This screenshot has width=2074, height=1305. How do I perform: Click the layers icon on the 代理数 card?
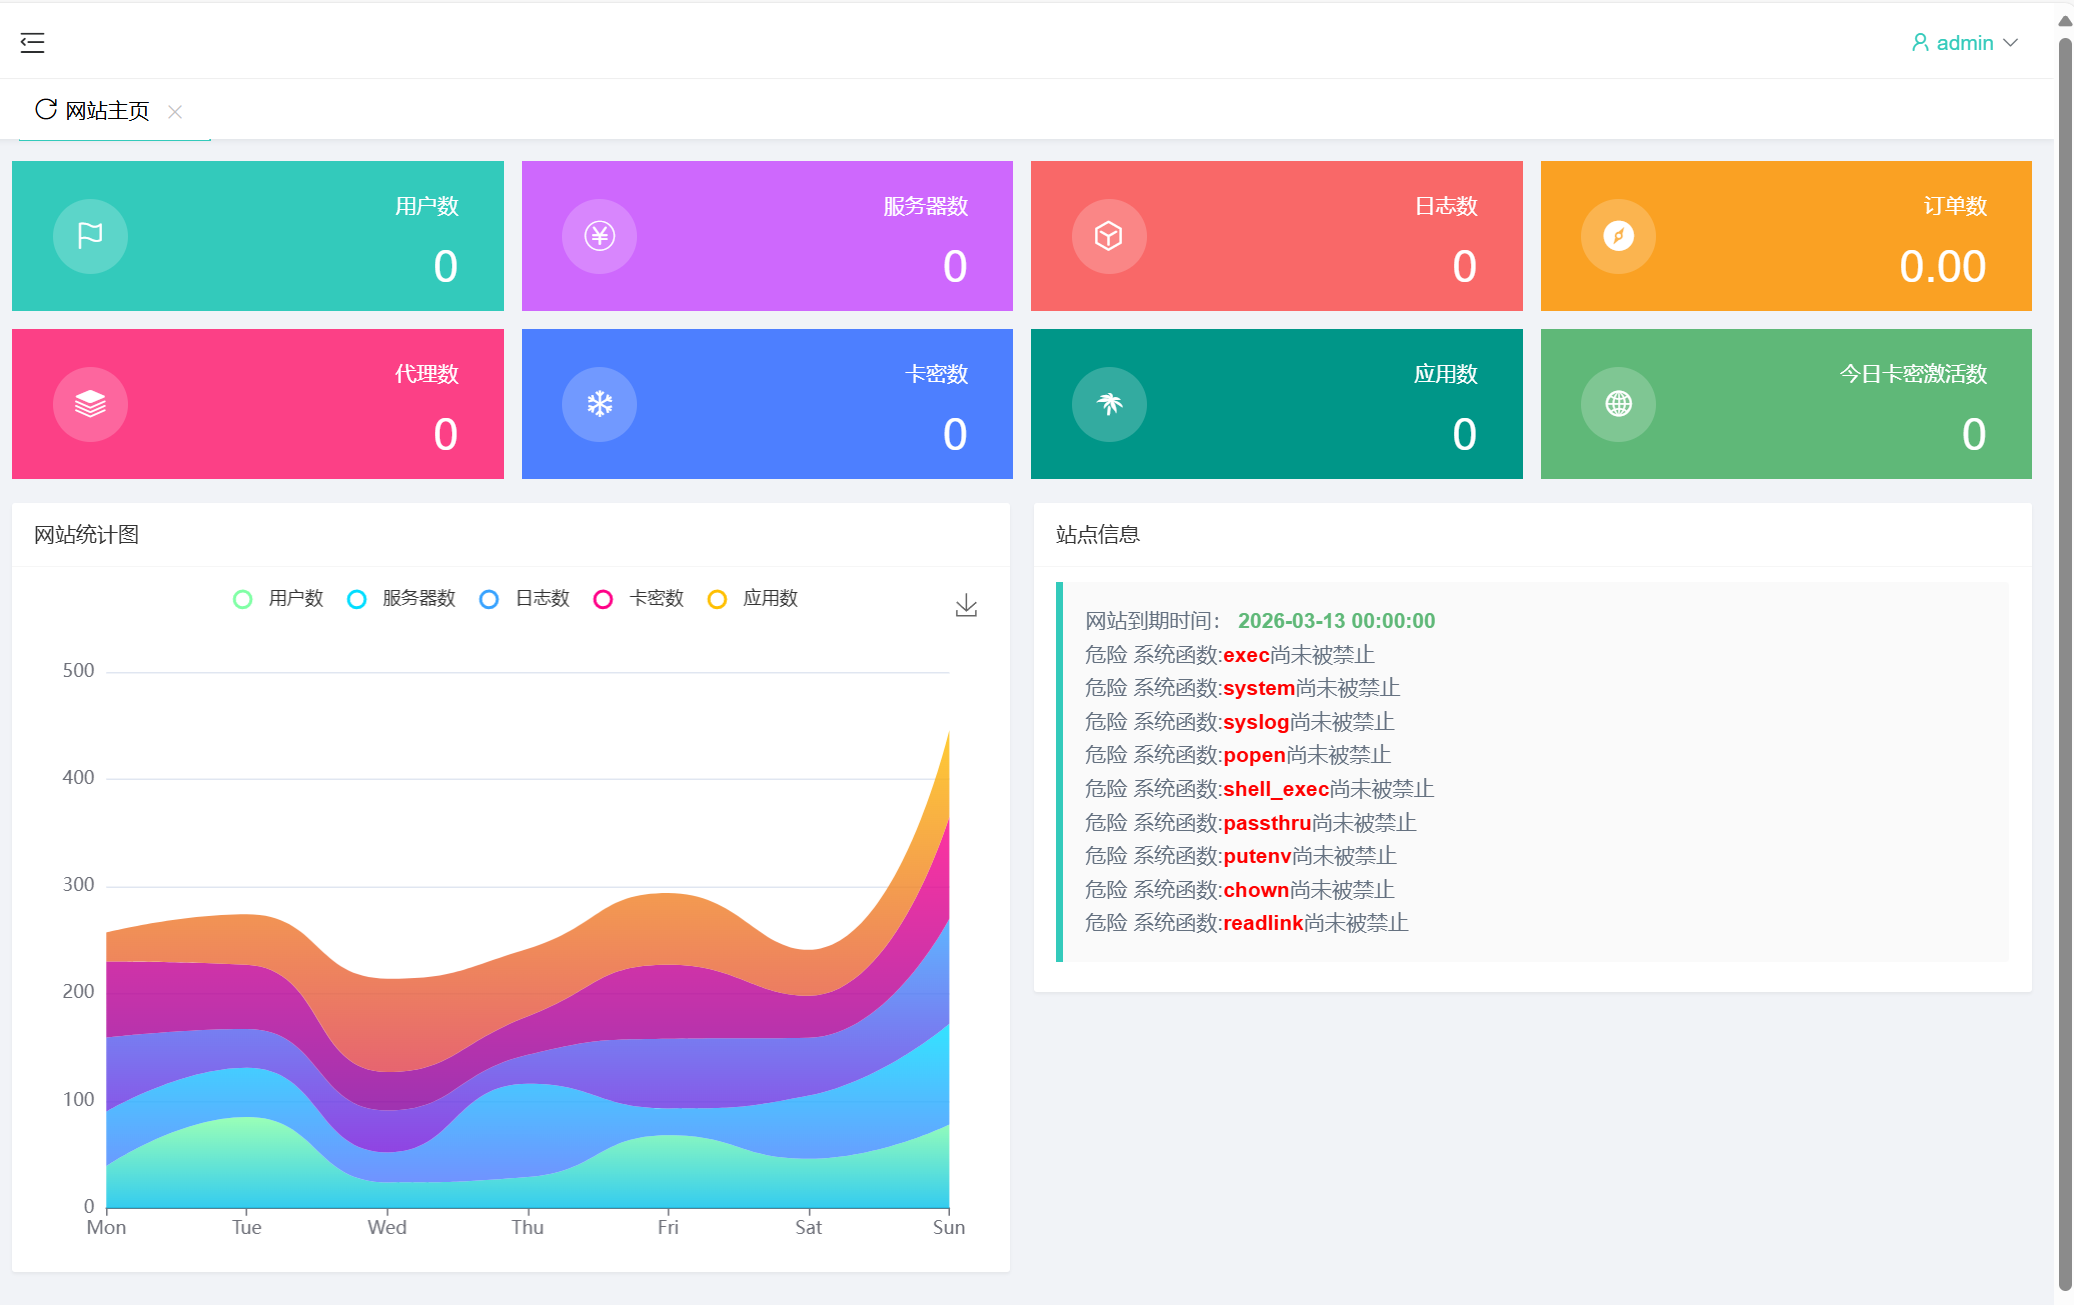pyautogui.click(x=90, y=404)
